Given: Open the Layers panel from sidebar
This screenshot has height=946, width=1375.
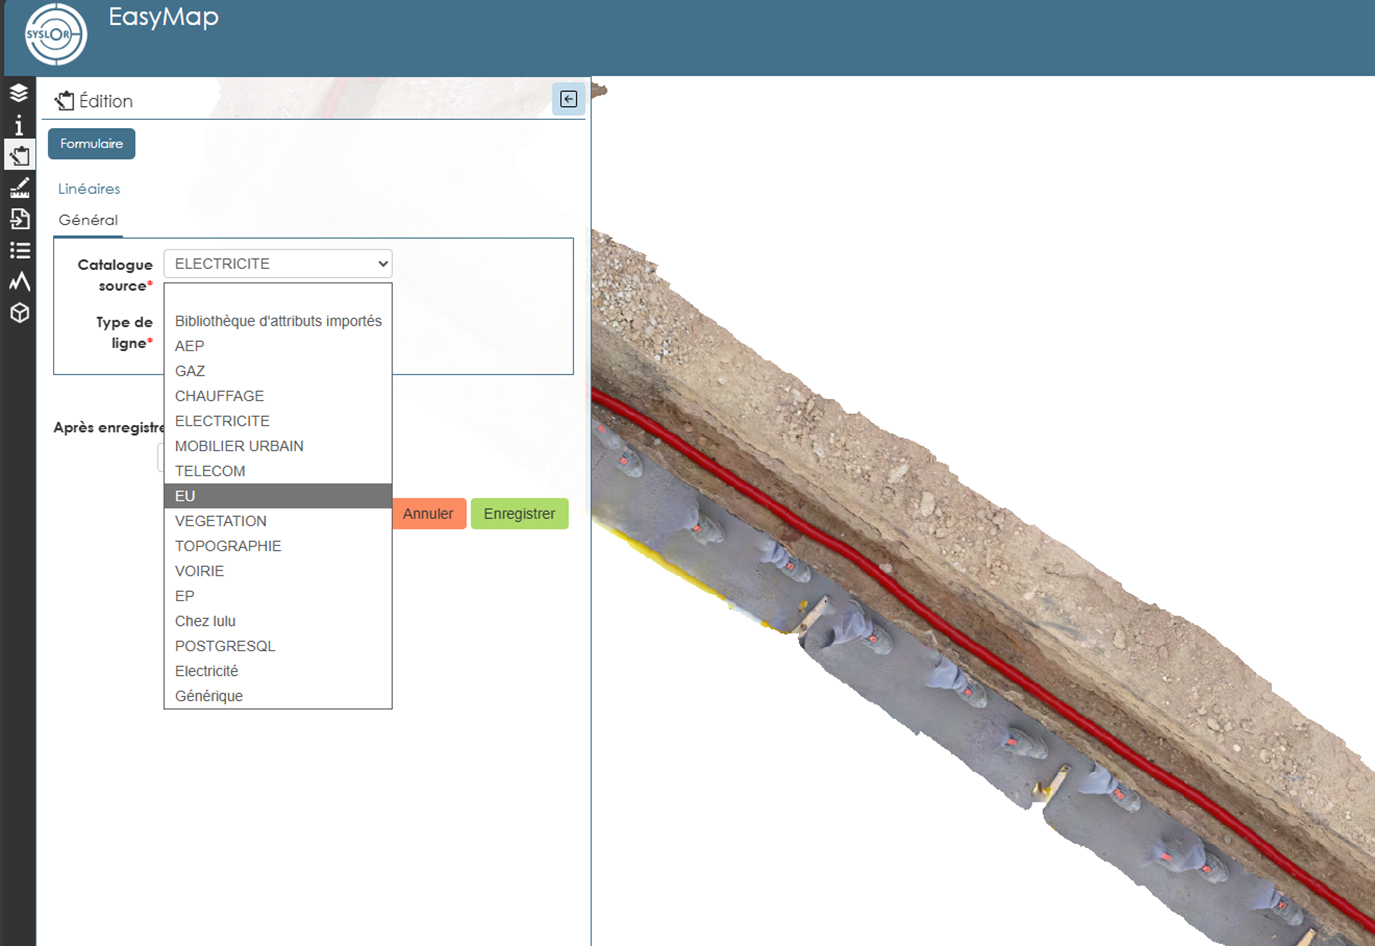Looking at the screenshot, I should point(19,94).
